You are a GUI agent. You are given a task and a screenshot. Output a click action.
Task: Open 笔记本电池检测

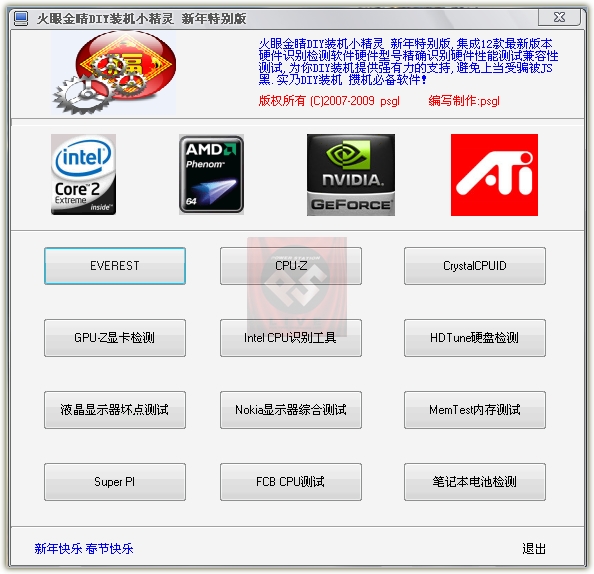475,482
